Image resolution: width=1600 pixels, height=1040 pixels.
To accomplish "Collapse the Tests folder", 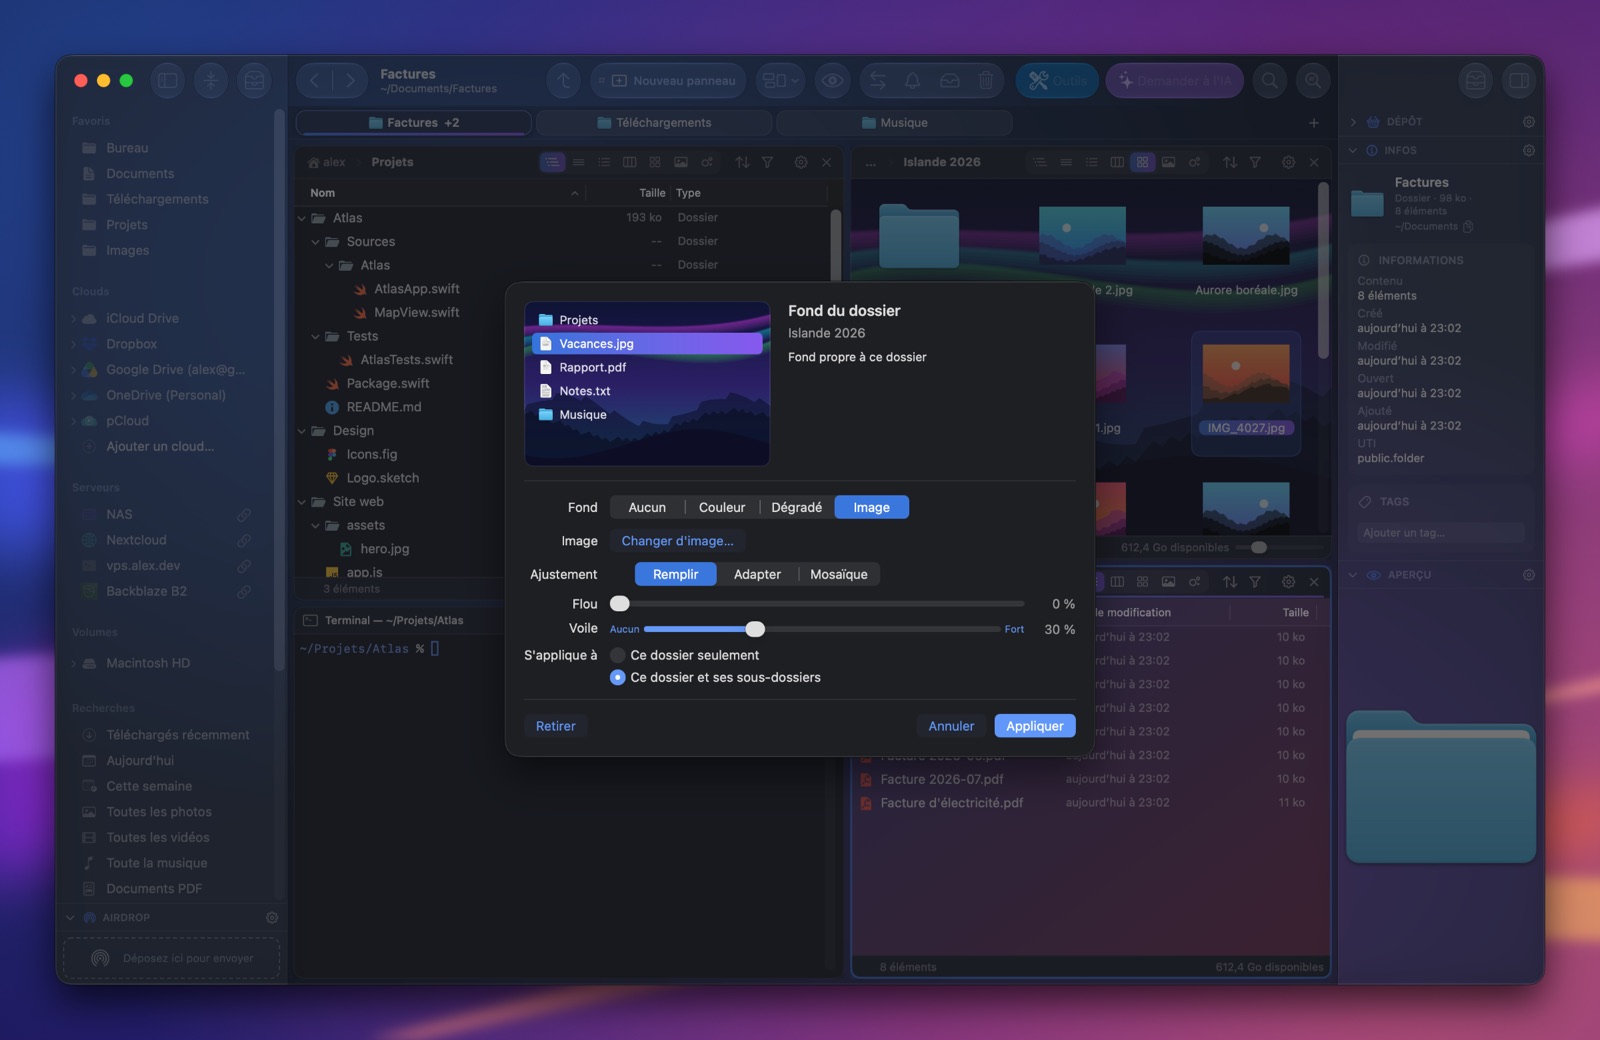I will (x=316, y=337).
